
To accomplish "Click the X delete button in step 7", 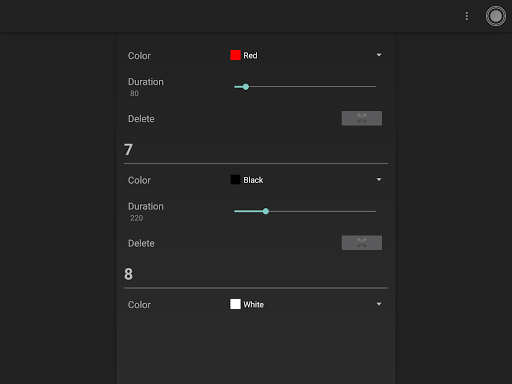I will (362, 243).
